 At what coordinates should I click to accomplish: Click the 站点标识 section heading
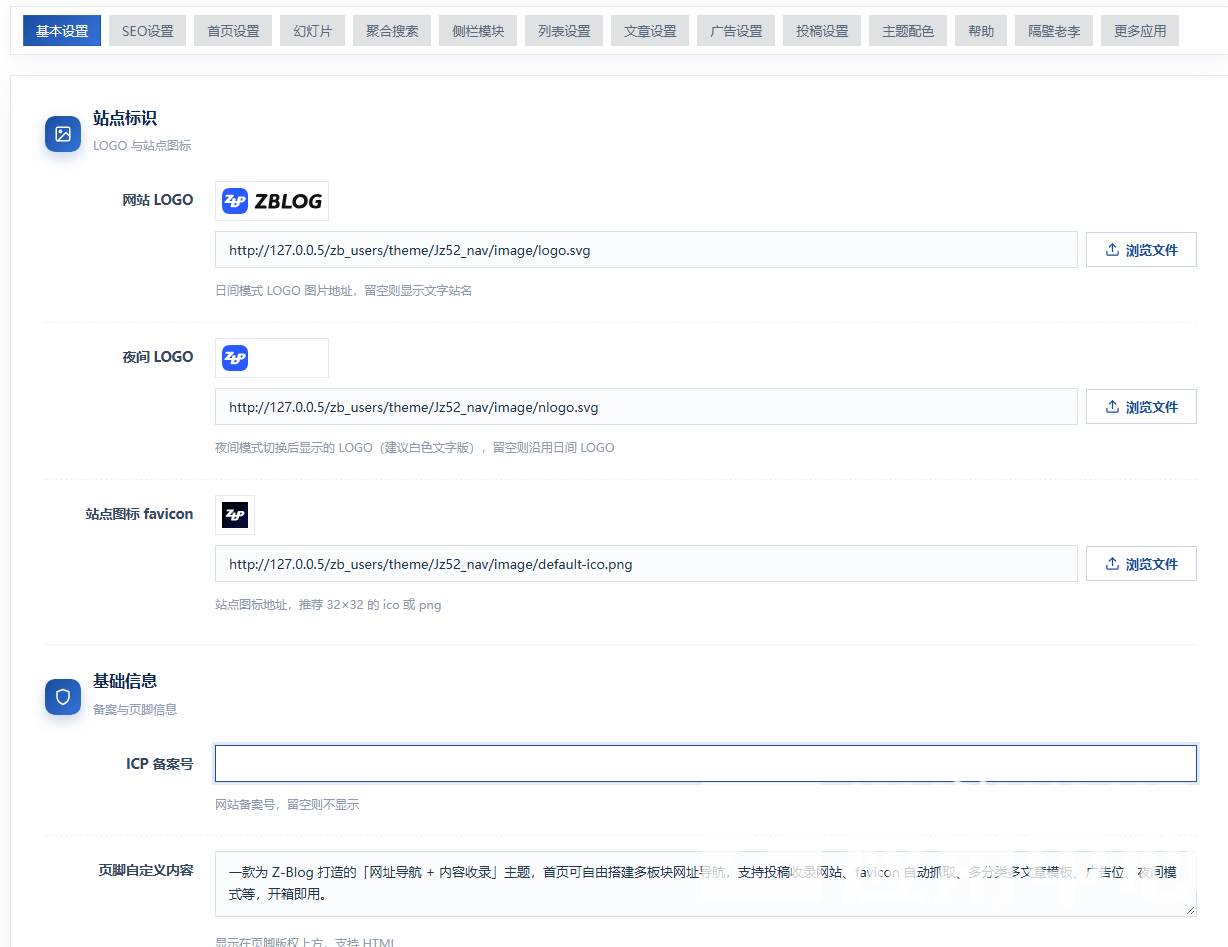125,118
